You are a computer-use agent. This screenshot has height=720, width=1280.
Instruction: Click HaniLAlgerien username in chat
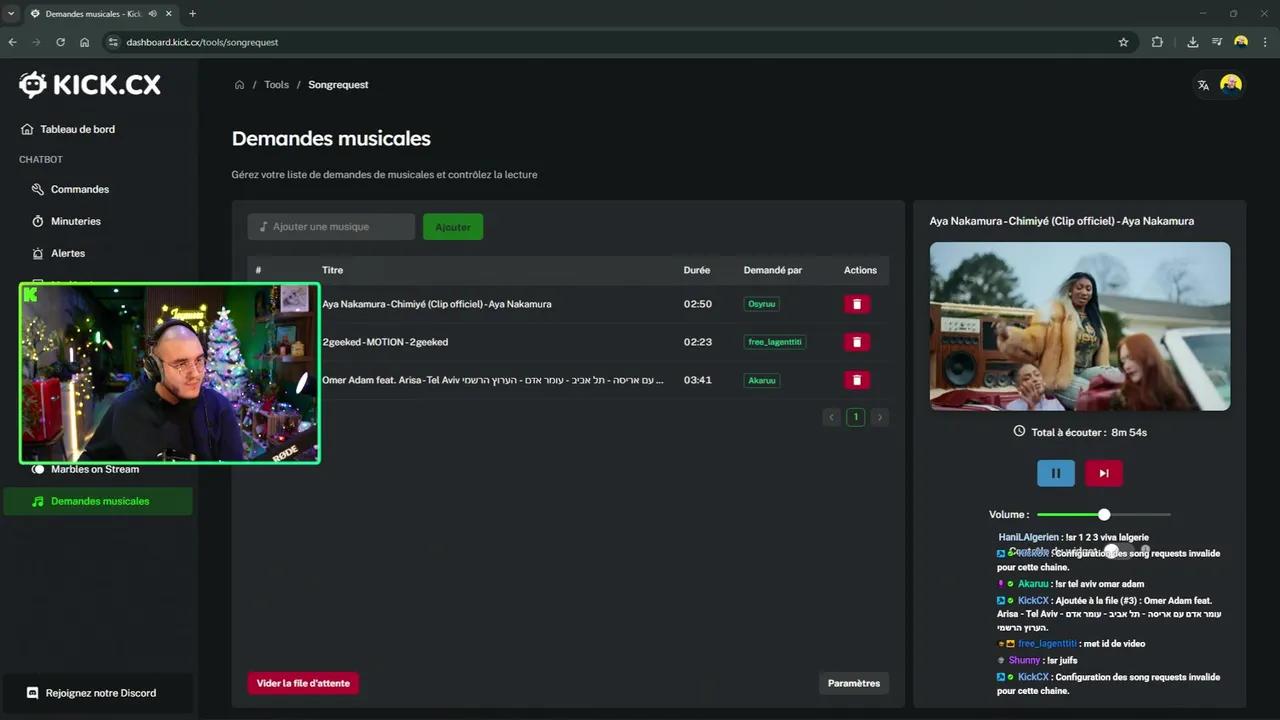coord(1028,537)
